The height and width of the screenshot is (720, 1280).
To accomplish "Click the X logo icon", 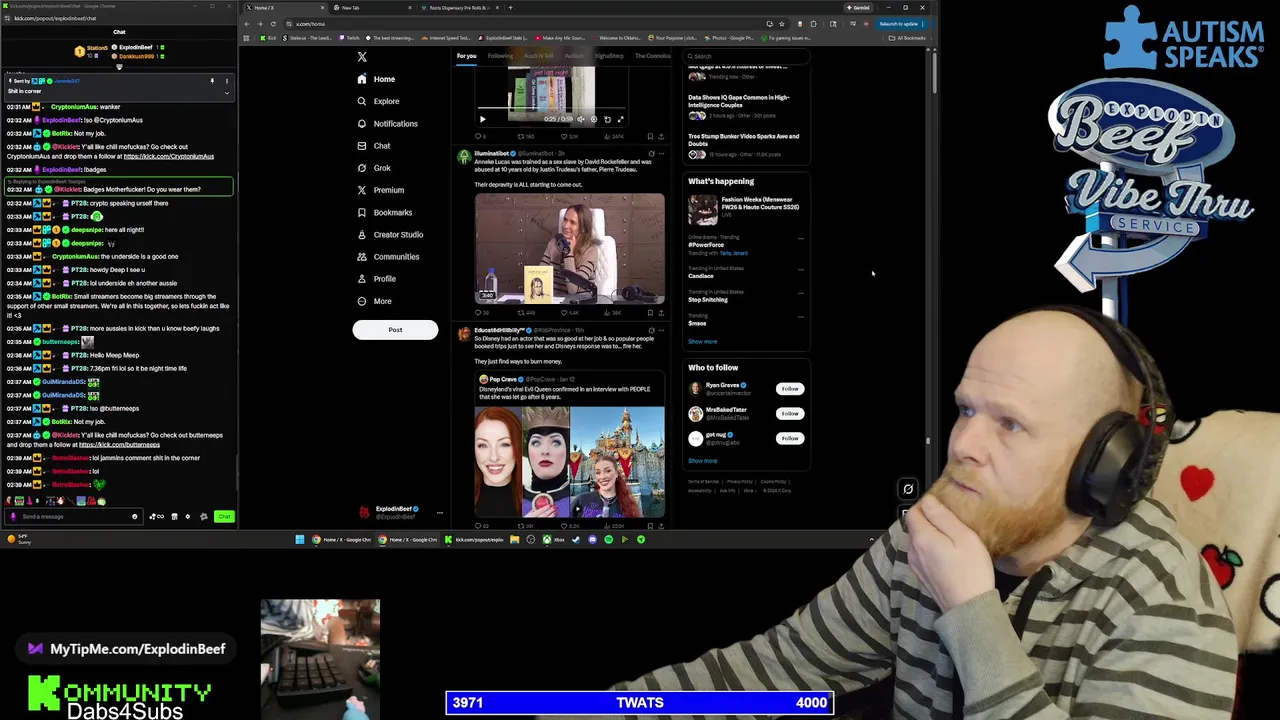I will [x=362, y=57].
